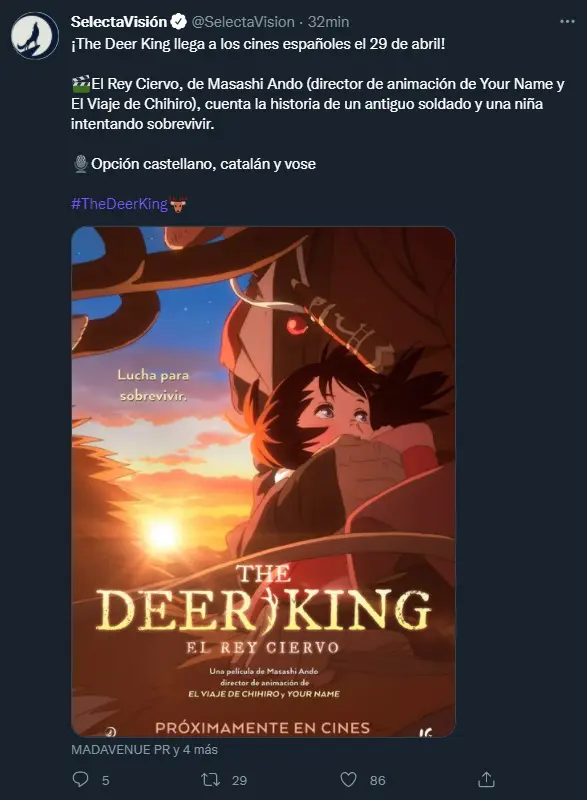
Task: Click the tweet text about 29 de abril
Action: (258, 44)
